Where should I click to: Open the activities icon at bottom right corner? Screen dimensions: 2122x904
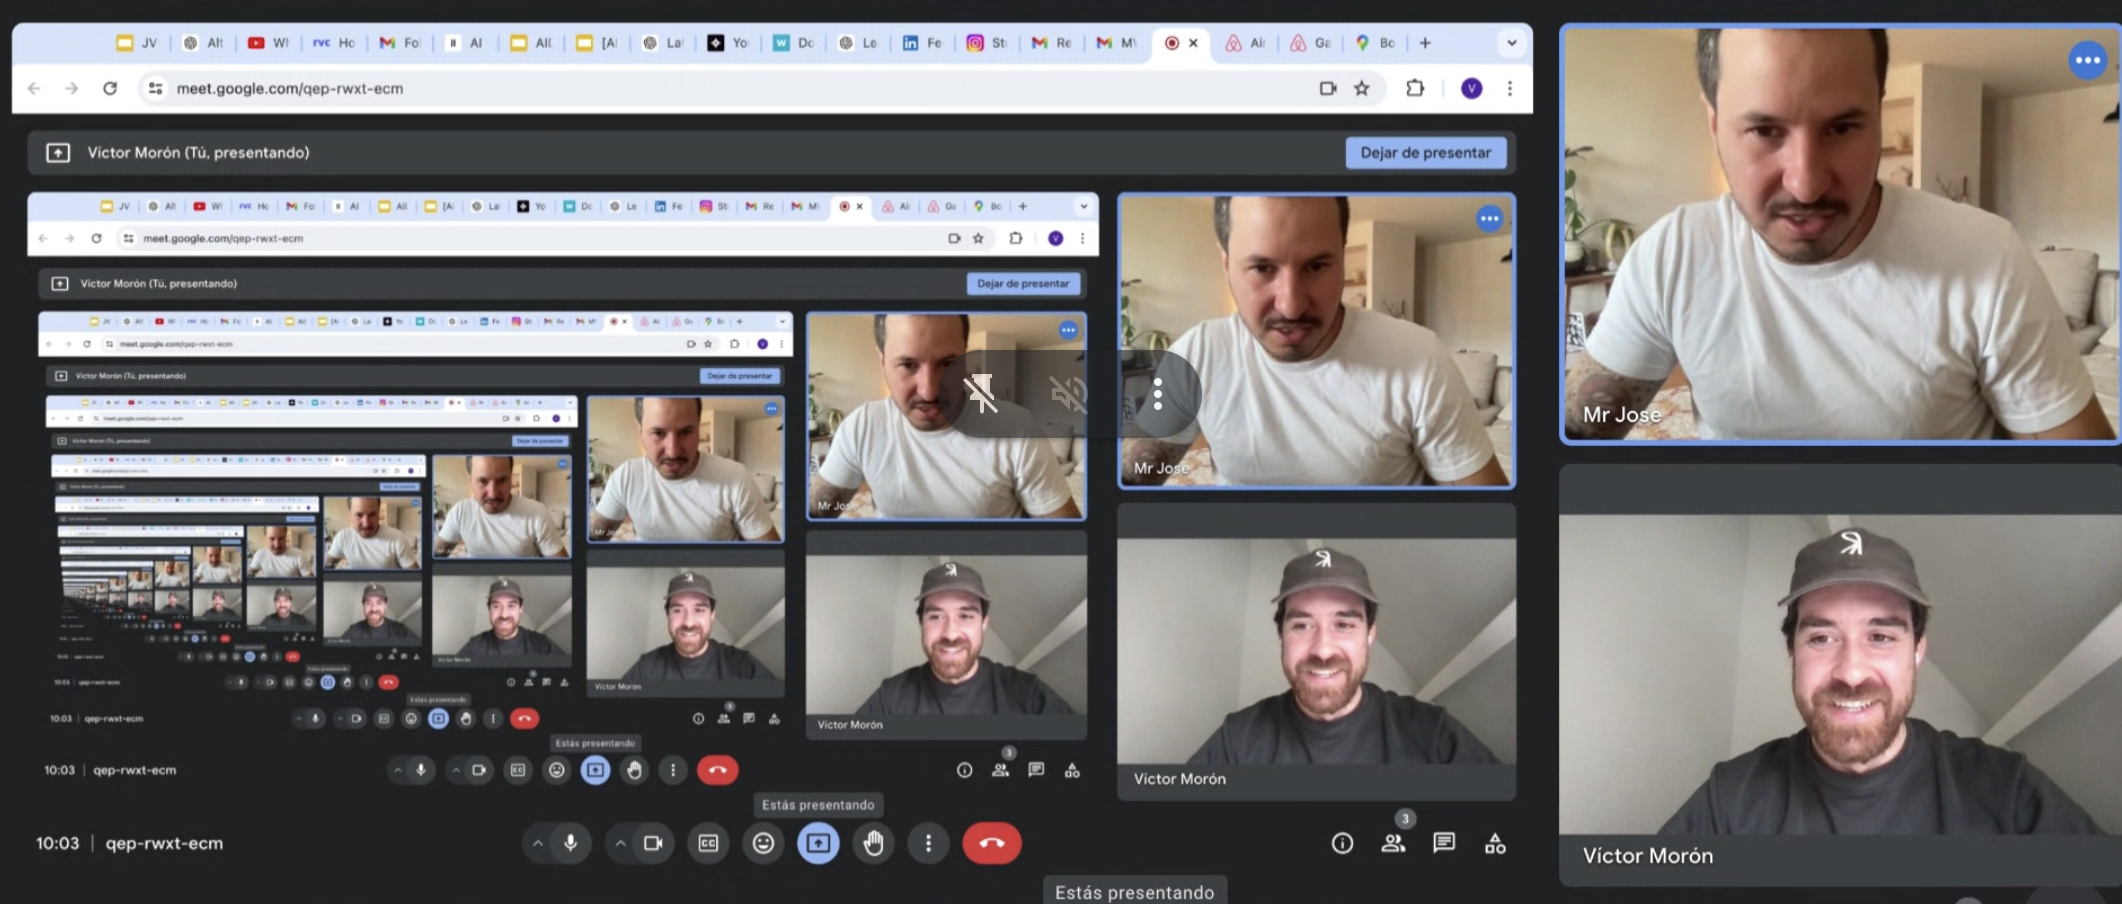pyautogui.click(x=1495, y=843)
